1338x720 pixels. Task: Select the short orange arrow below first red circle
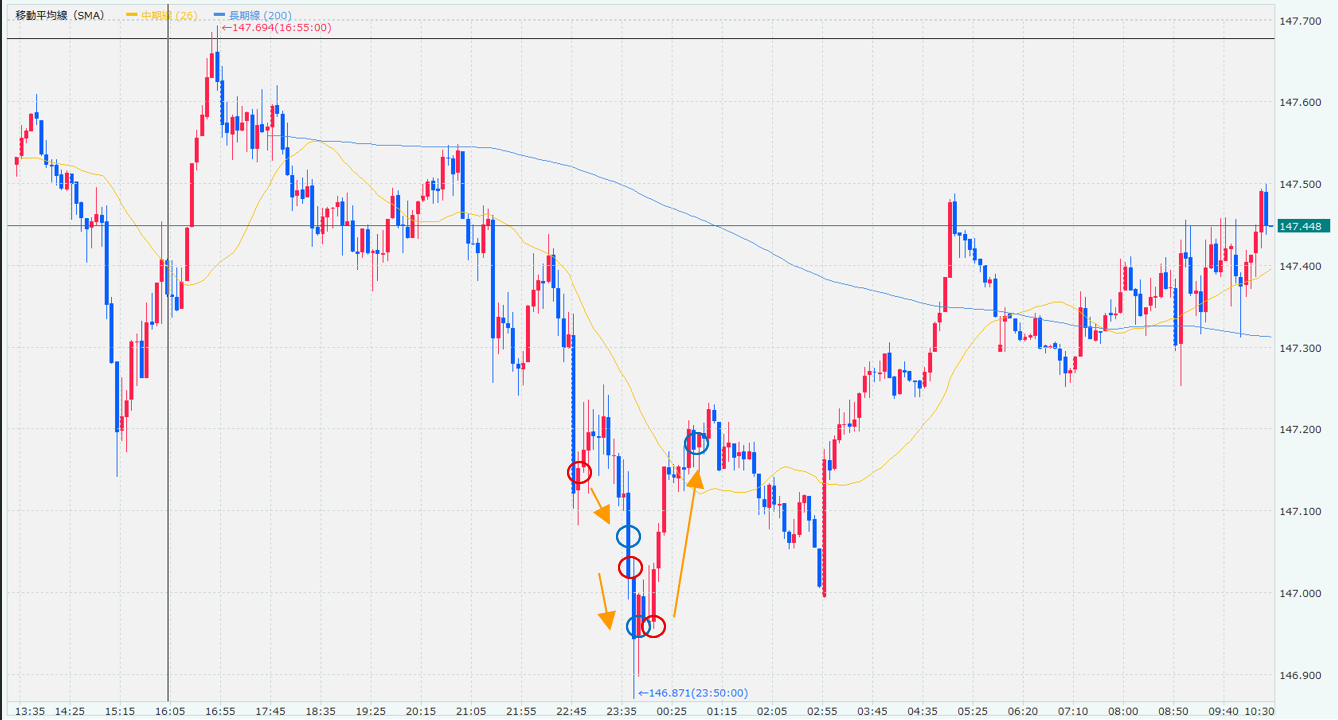click(598, 504)
